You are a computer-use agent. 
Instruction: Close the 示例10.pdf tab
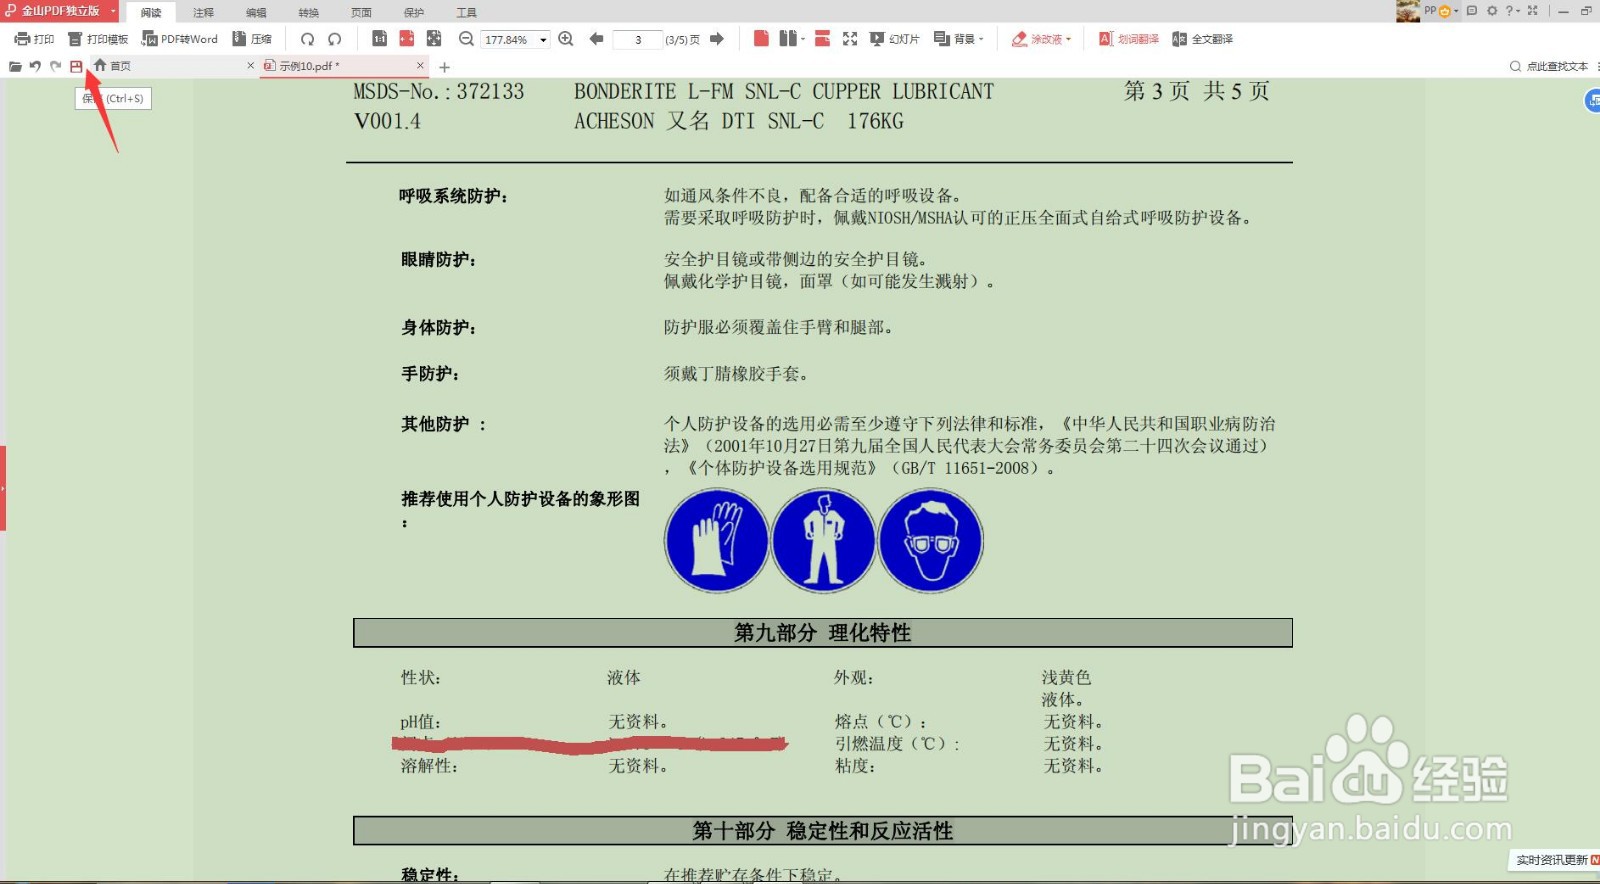click(x=420, y=66)
